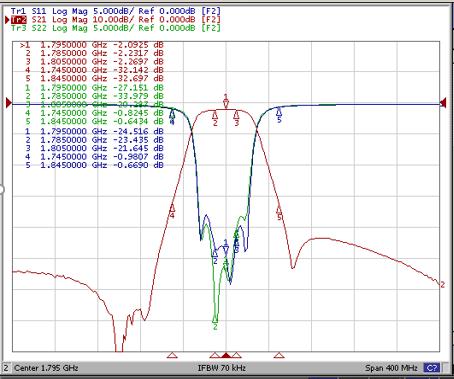Click green marker 2 at S22 minimum

point(215,323)
